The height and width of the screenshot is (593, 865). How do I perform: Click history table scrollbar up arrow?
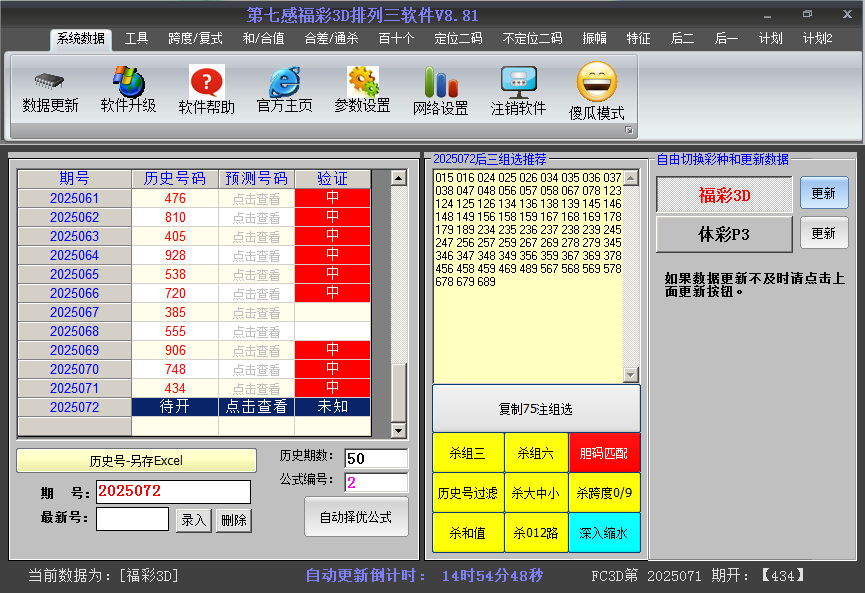click(x=398, y=178)
